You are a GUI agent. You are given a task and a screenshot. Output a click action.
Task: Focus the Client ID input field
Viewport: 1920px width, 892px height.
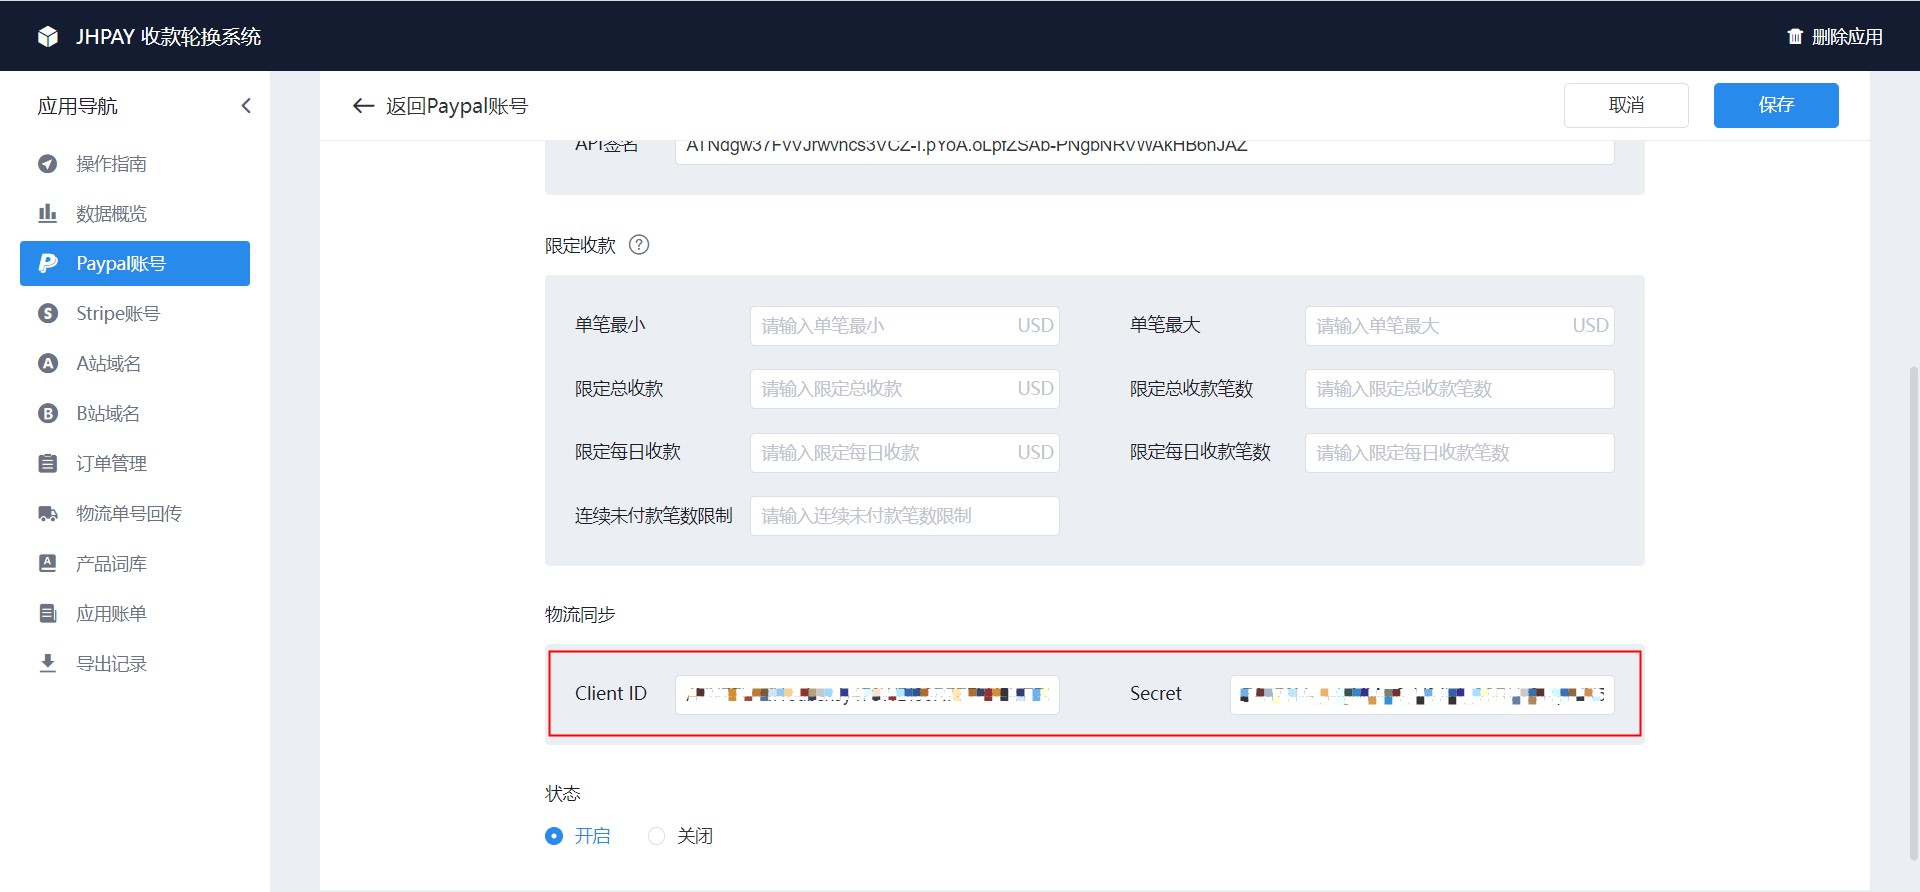(867, 694)
